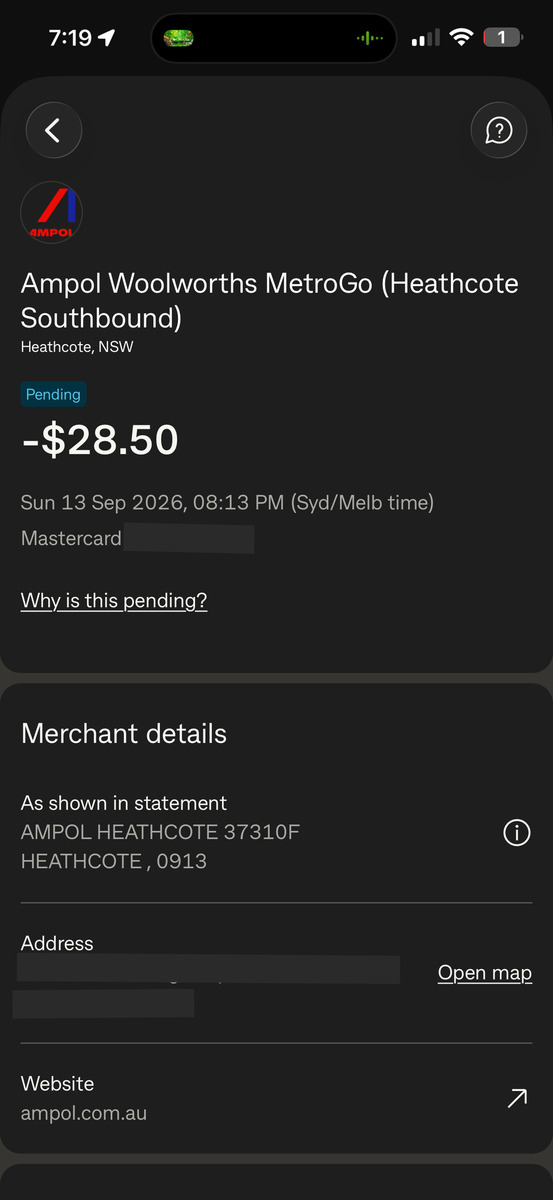
Task: Tap the Dynamic Island live activity thumbnail
Action: (178, 38)
